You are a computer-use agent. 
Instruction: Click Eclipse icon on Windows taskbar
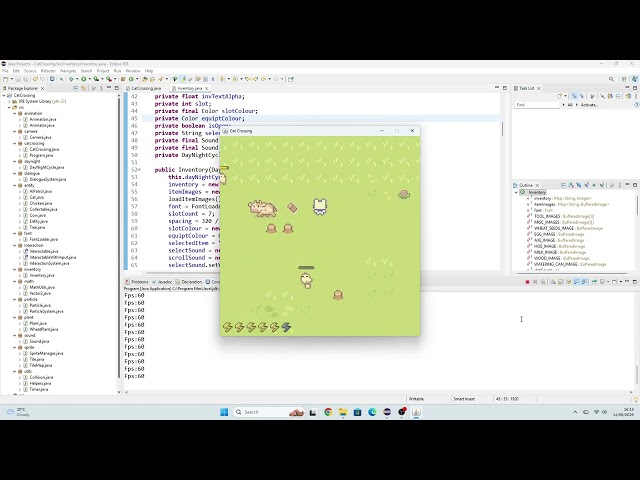387,412
